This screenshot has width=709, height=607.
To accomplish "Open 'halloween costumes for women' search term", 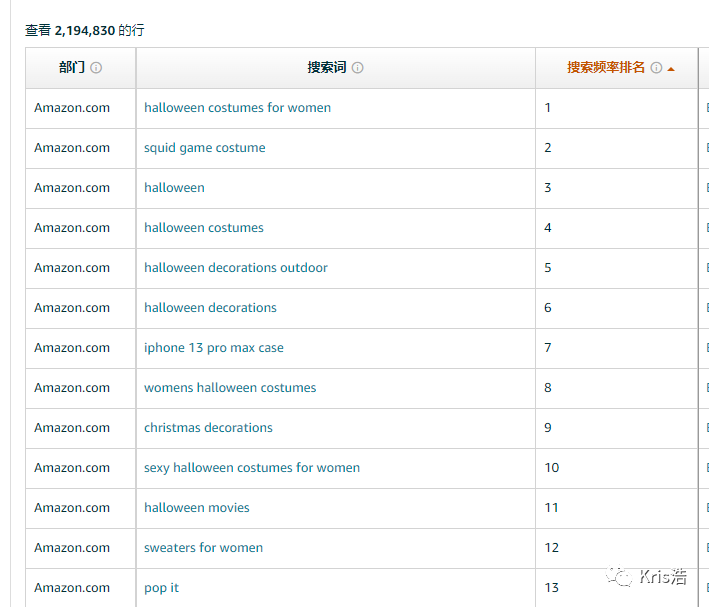I will coord(237,108).
